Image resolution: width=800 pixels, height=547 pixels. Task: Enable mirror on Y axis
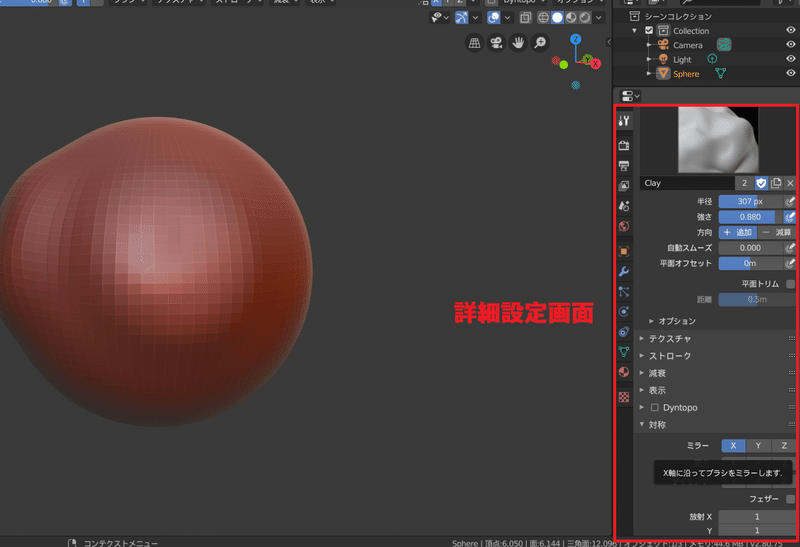tap(758, 445)
